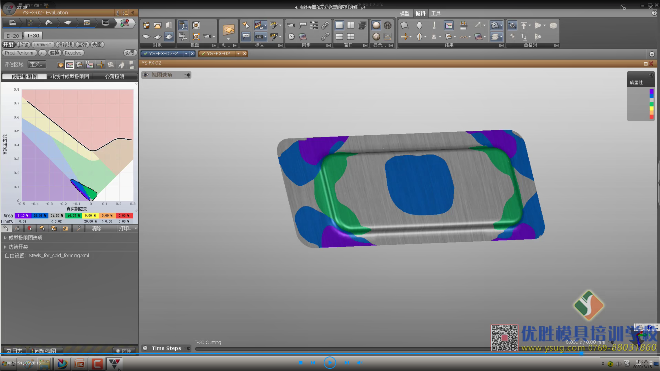660x371 pixels.
Task: Click the orange arrow-cross icon in results group
Action: click(x=405, y=37)
